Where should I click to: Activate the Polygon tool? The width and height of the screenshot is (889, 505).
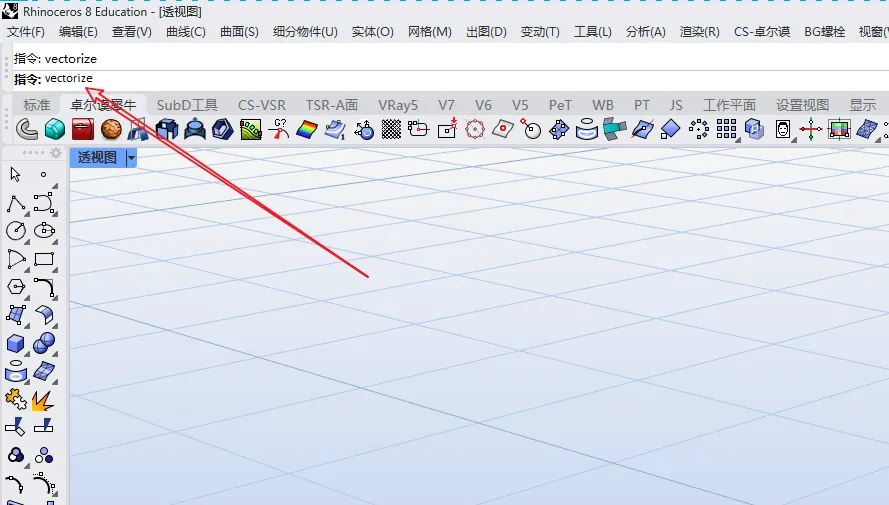(x=16, y=287)
